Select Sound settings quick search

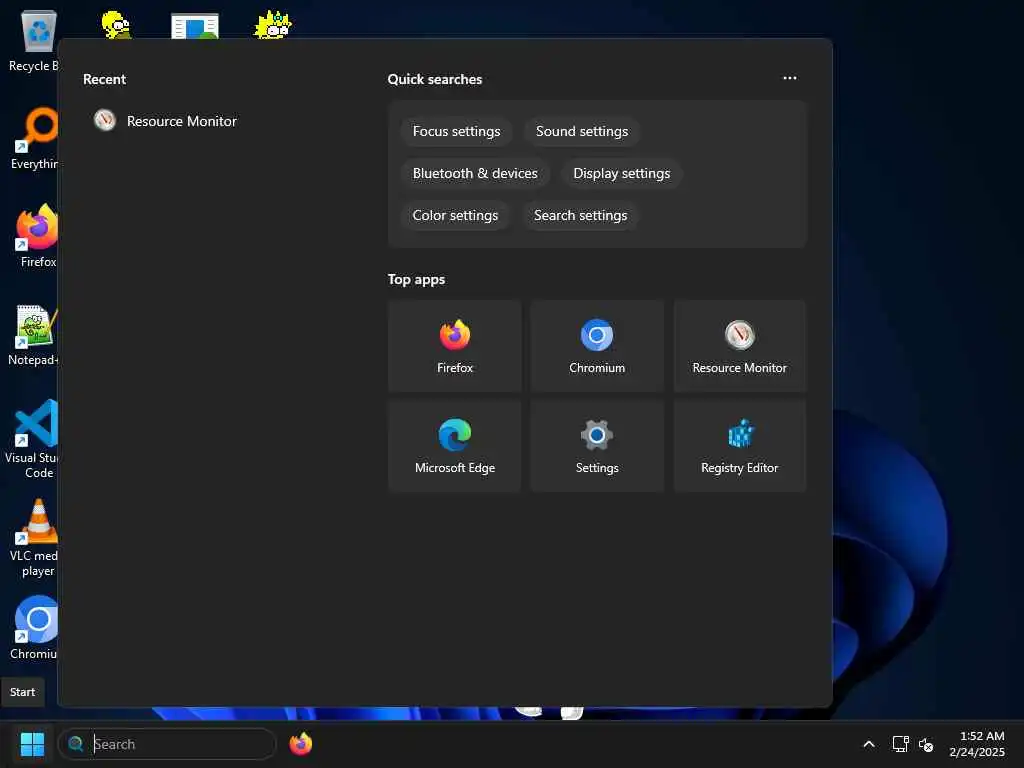(582, 131)
